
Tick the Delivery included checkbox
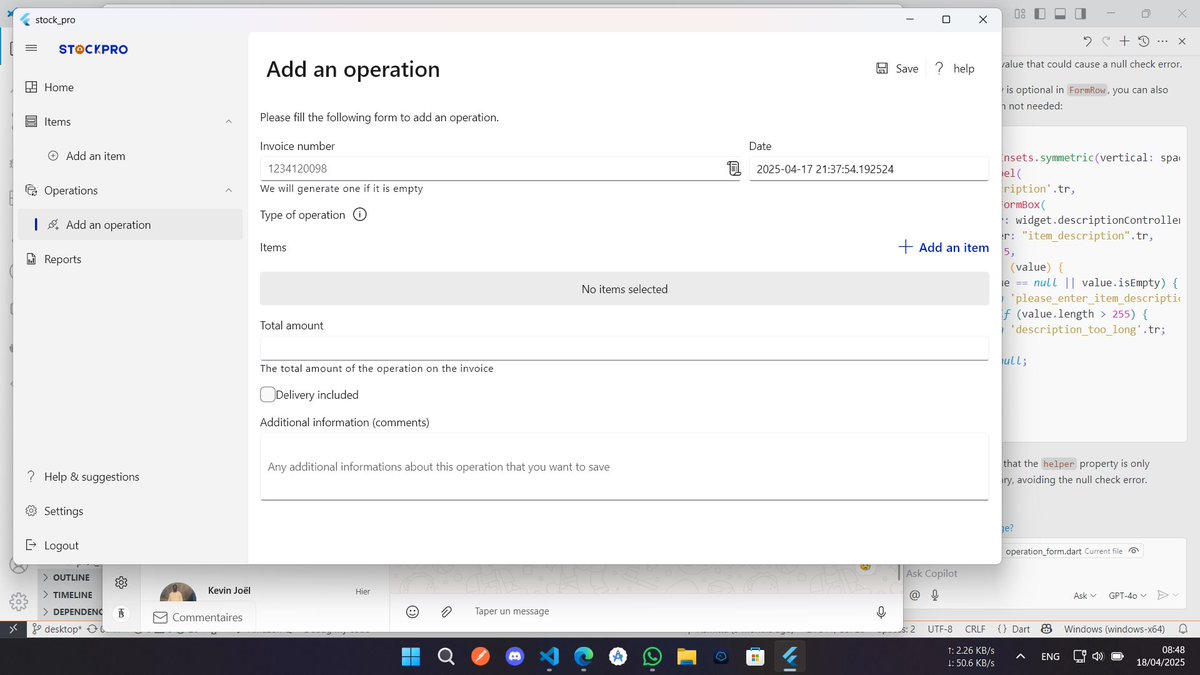coord(268,395)
